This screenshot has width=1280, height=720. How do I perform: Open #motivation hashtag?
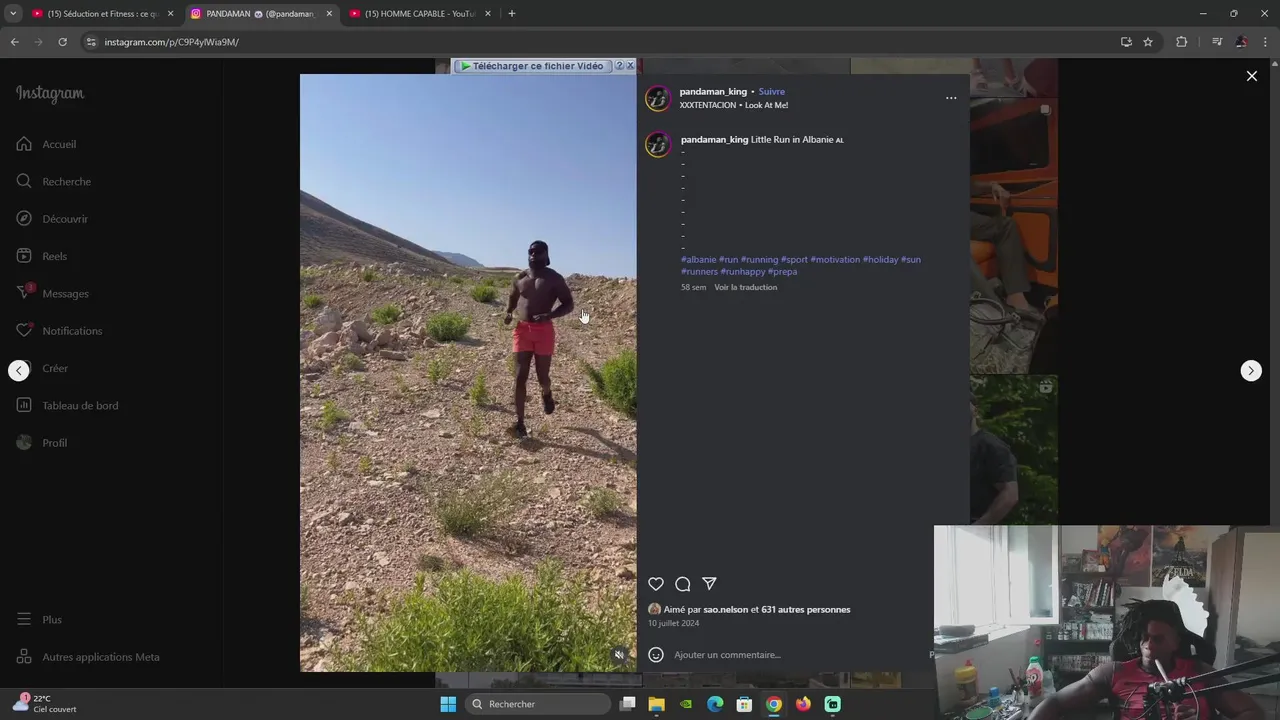pos(835,260)
